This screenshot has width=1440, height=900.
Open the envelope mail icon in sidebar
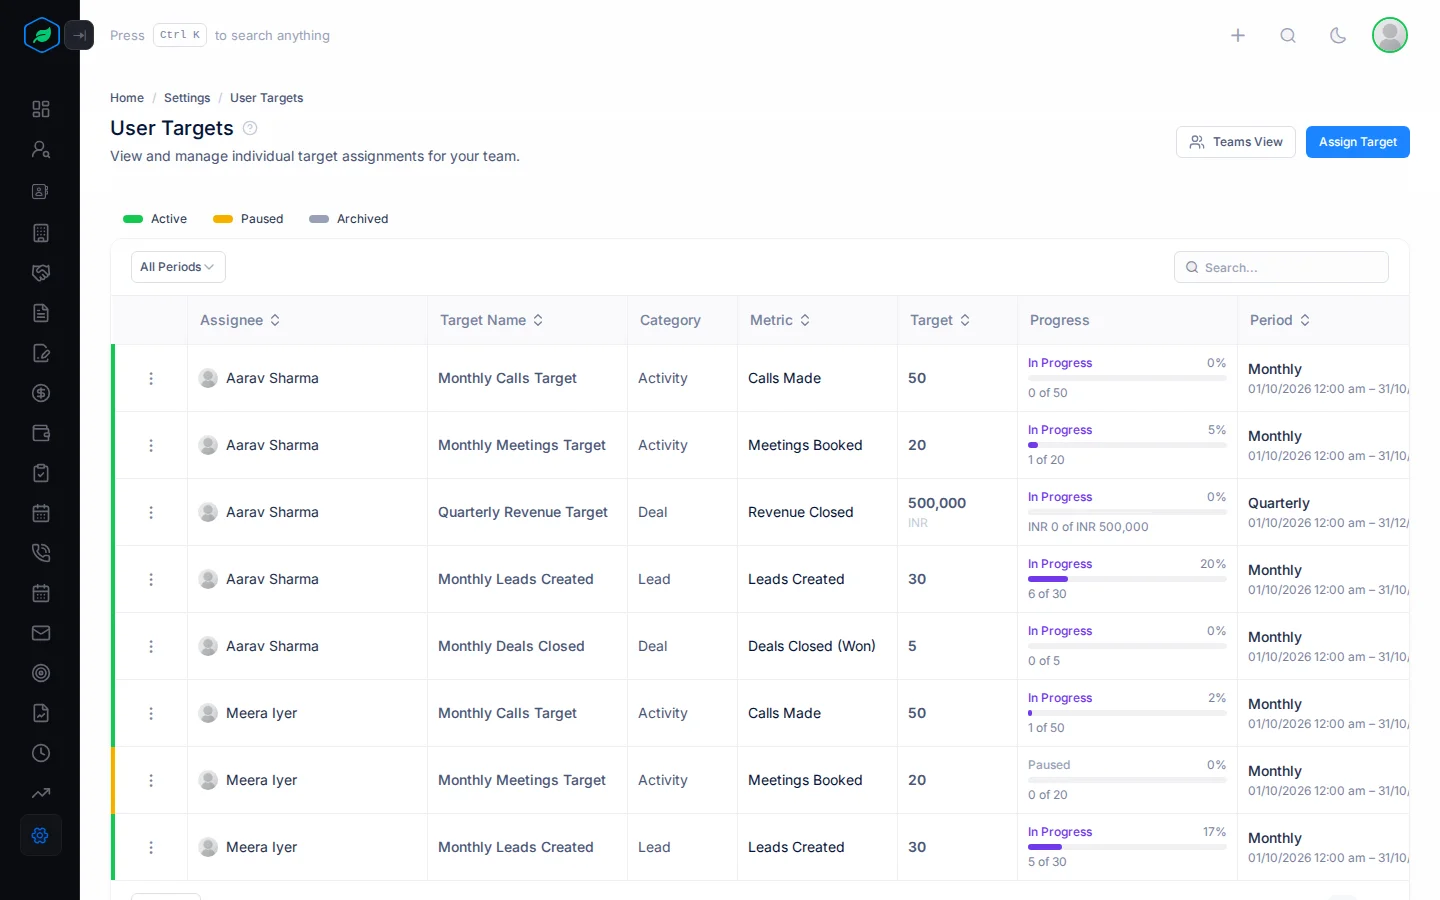coord(41,633)
